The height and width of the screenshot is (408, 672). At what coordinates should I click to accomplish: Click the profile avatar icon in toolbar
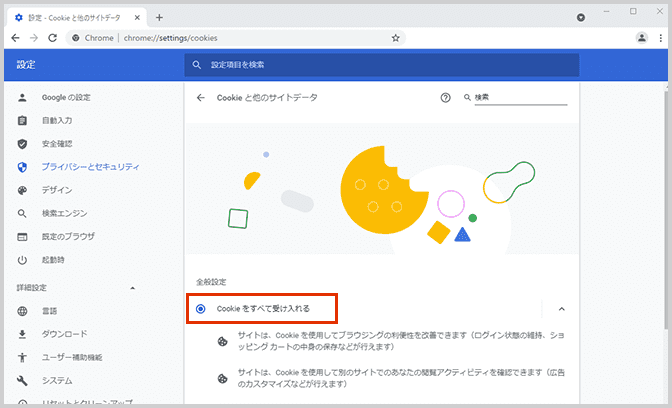(x=641, y=38)
